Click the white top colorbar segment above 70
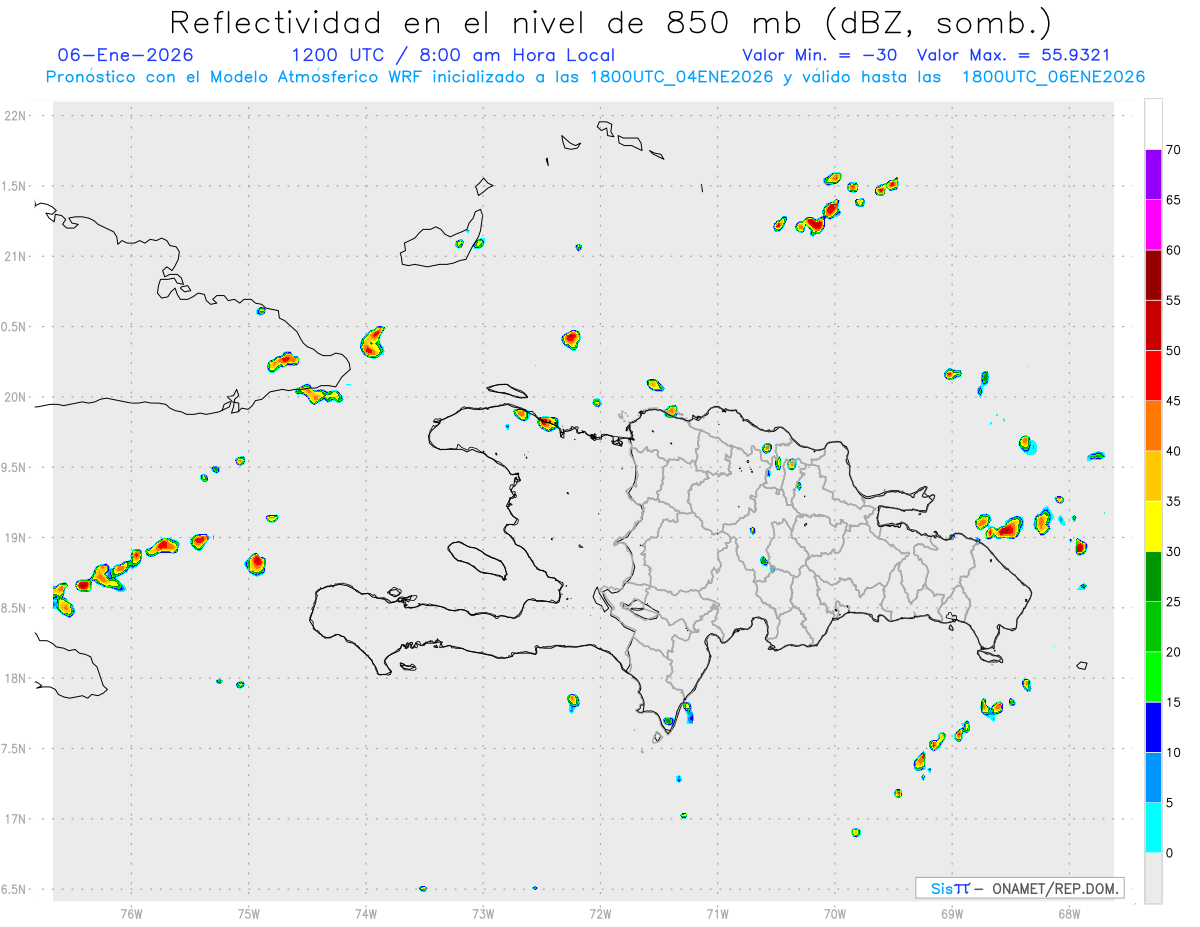The image size is (1200, 927). point(1153,124)
